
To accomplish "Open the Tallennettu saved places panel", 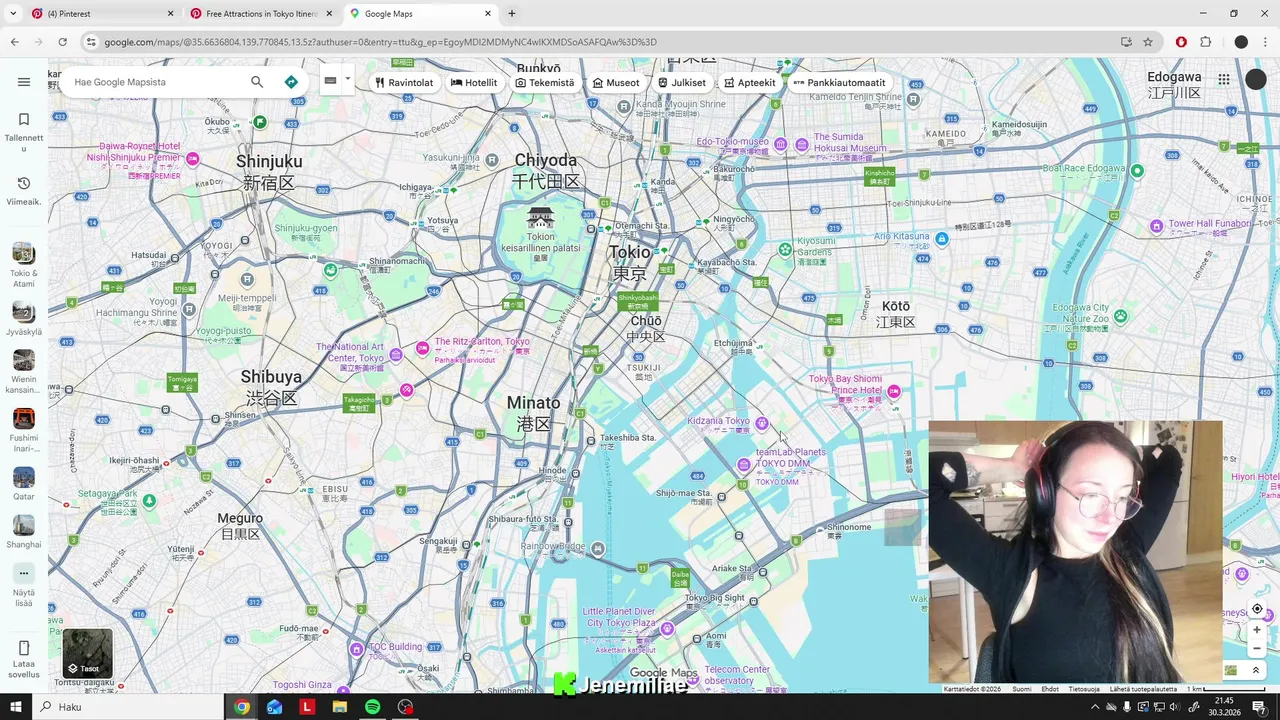I will tap(24, 132).
